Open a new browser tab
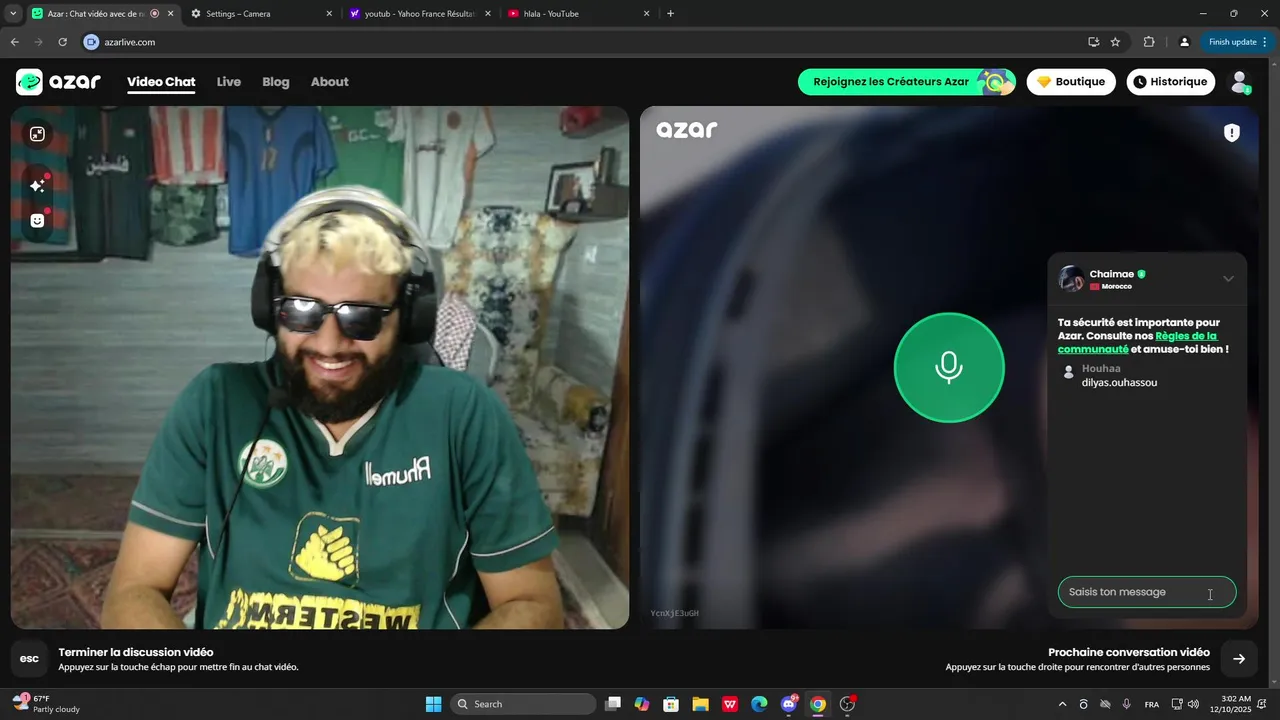Image resolution: width=1280 pixels, height=720 pixels. 670,14
